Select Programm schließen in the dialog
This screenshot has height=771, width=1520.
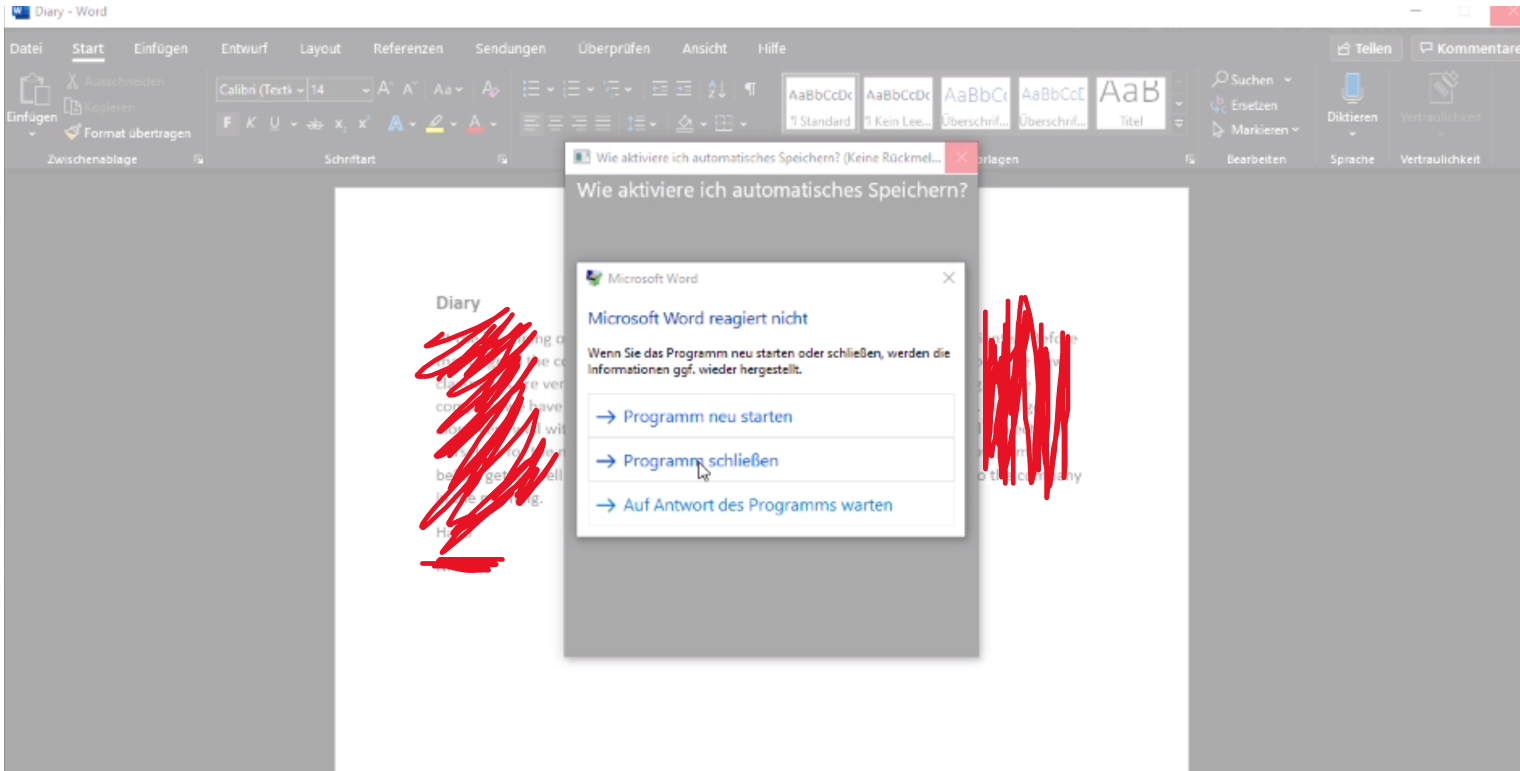tap(771, 460)
